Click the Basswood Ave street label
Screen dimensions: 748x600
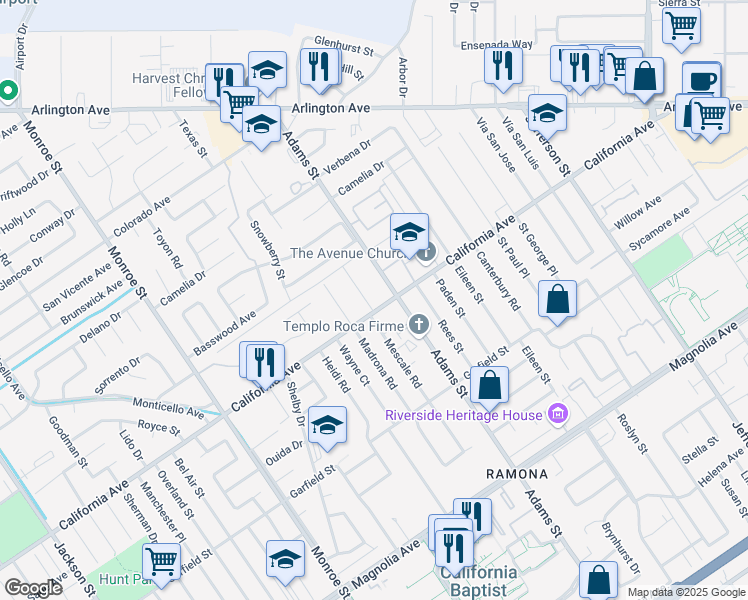click(225, 333)
